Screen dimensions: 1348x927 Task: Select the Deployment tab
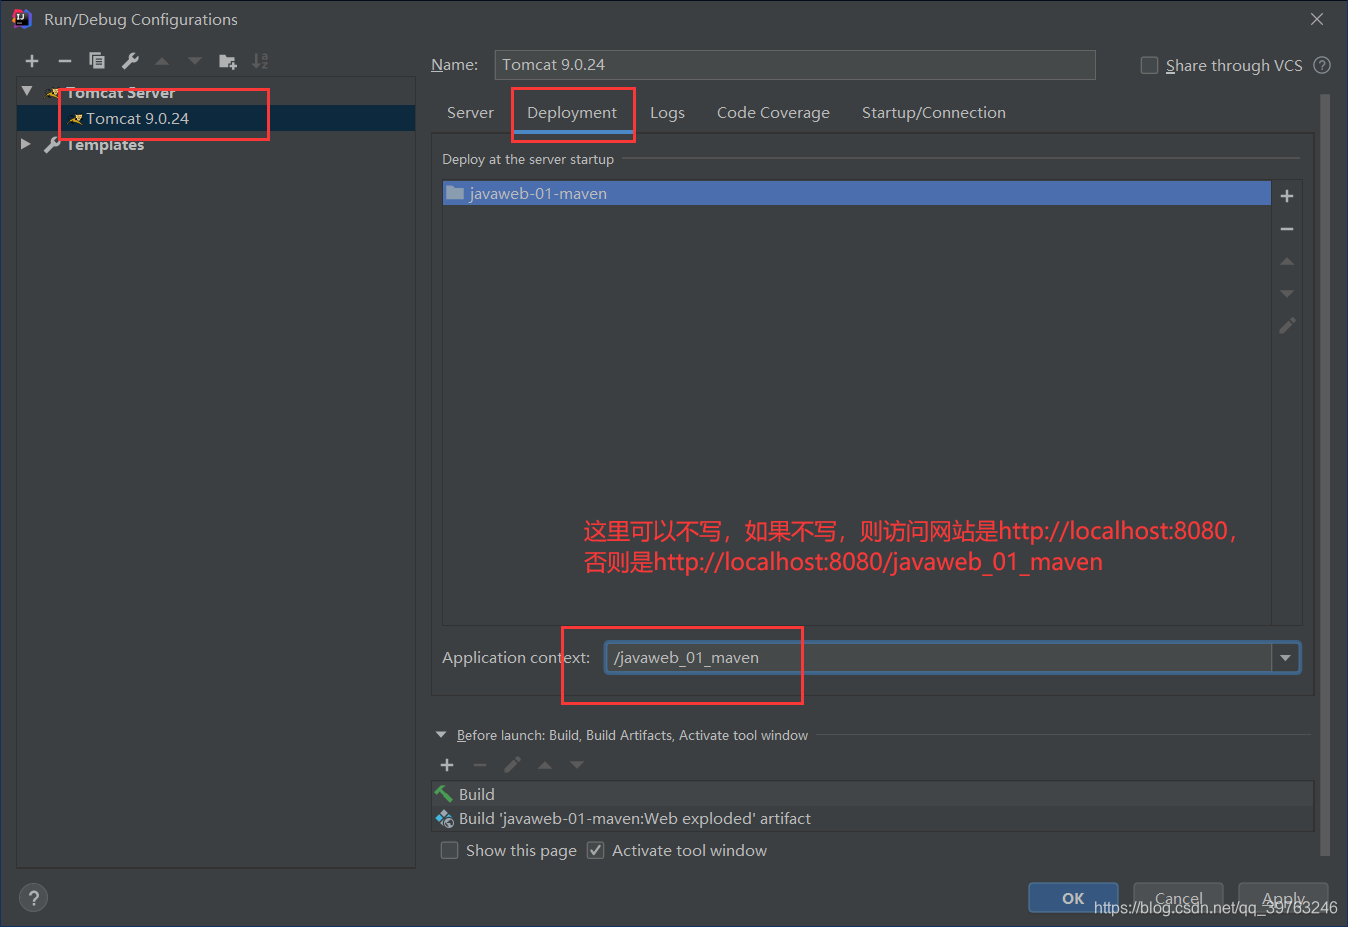[572, 113]
